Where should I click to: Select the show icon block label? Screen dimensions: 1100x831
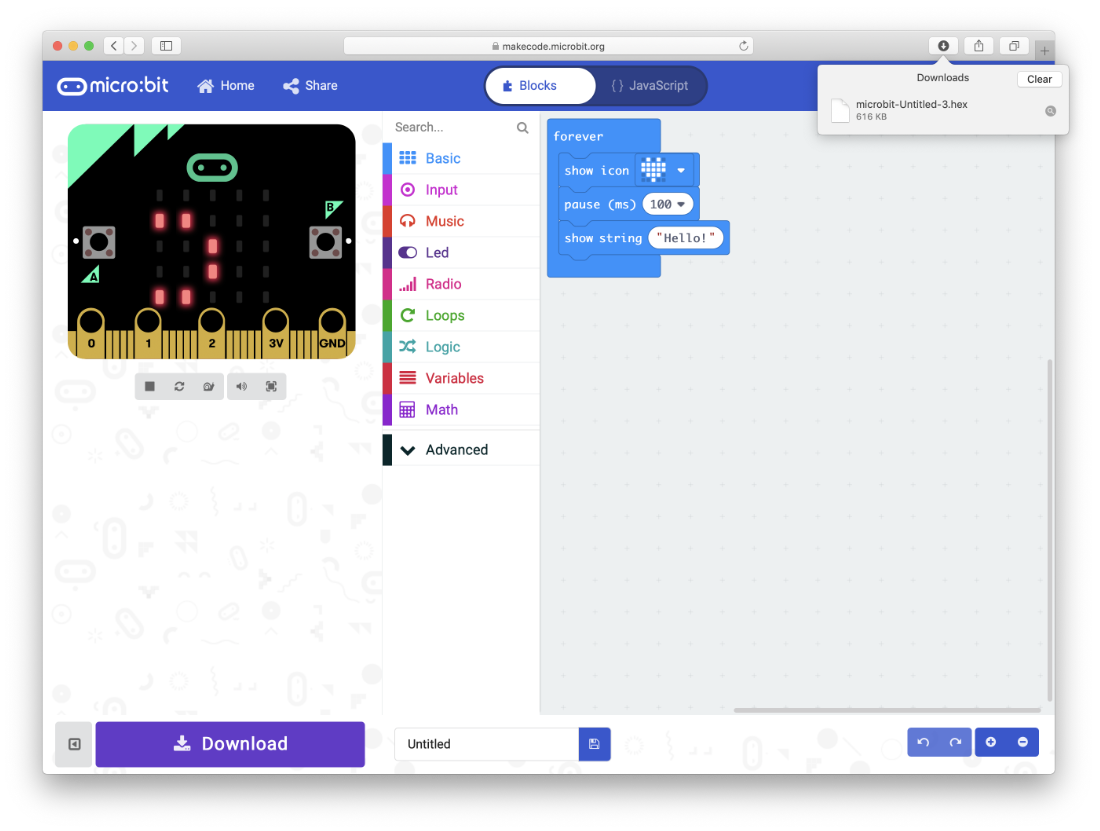[596, 171]
